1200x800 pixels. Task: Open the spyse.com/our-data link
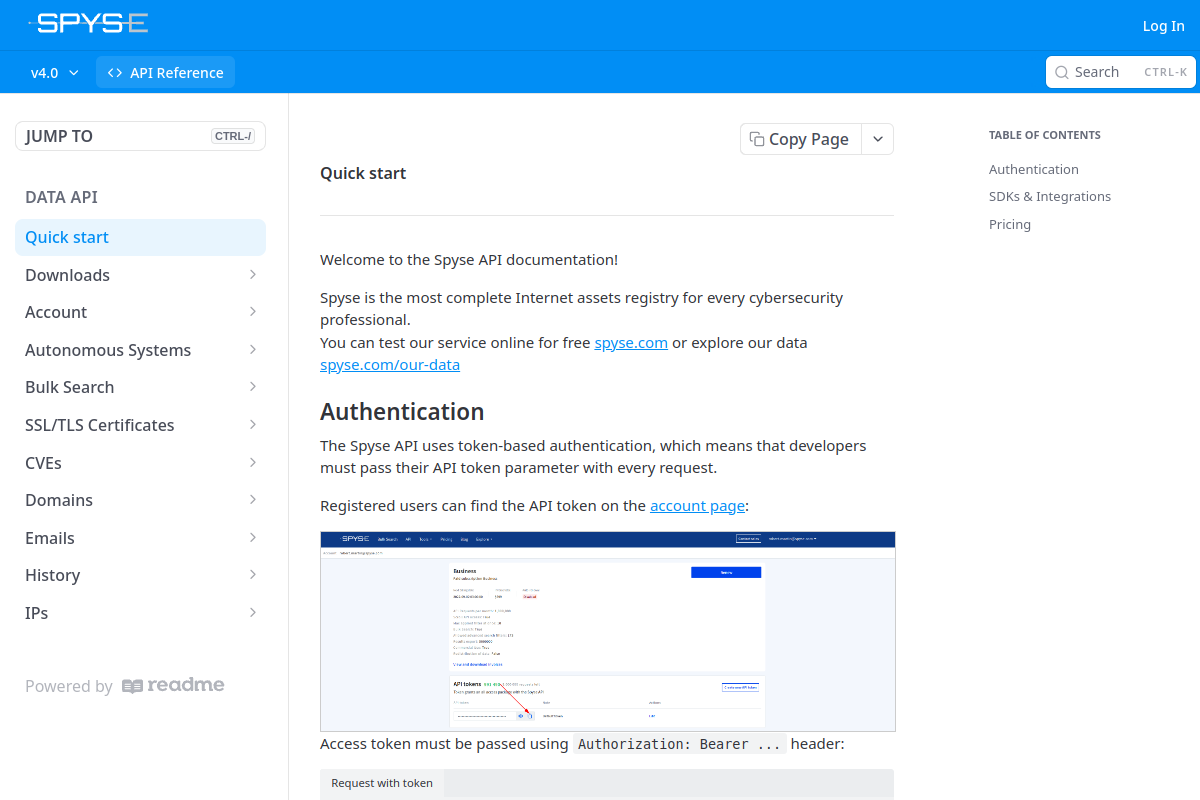(x=390, y=365)
